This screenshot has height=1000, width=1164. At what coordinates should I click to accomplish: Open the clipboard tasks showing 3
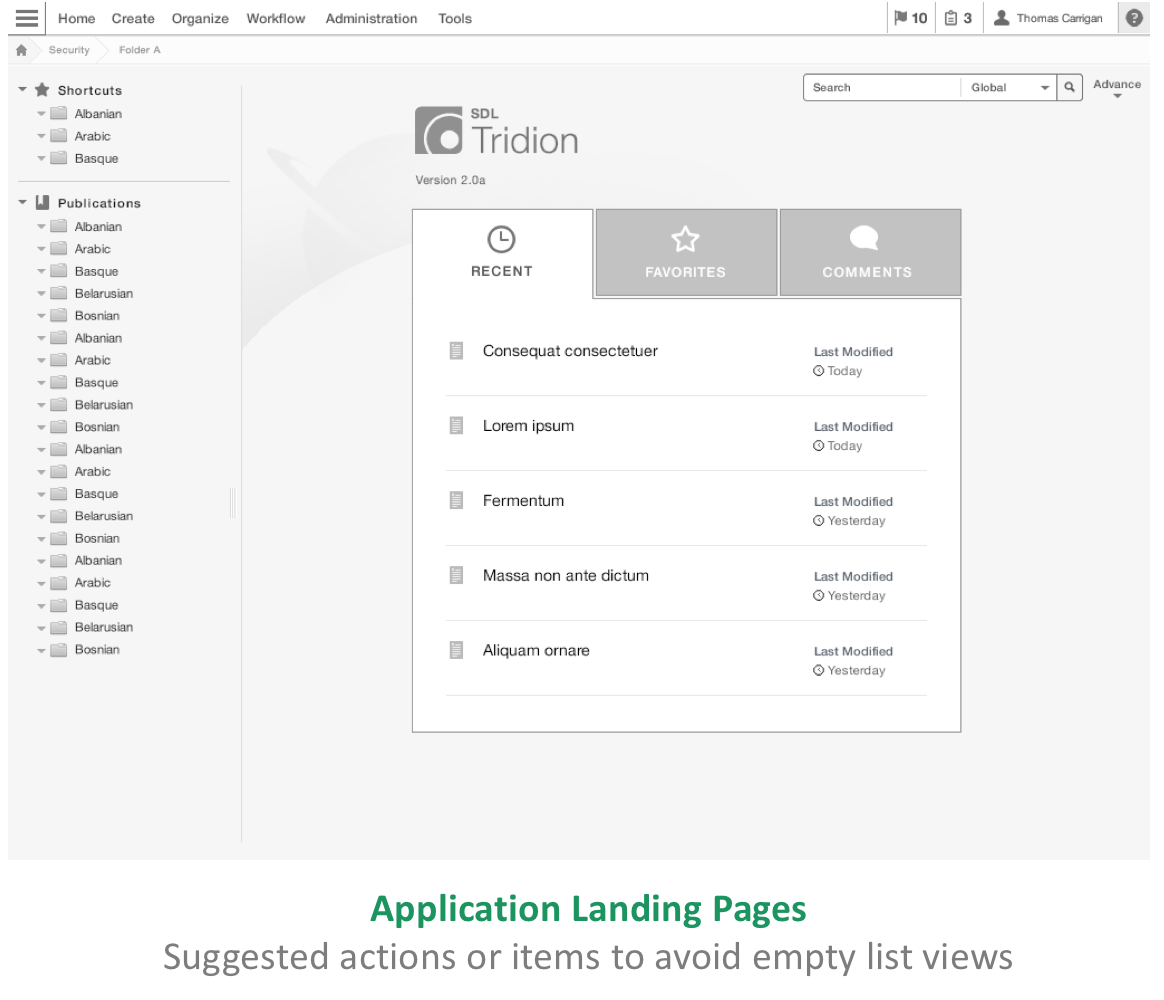[x=958, y=18]
